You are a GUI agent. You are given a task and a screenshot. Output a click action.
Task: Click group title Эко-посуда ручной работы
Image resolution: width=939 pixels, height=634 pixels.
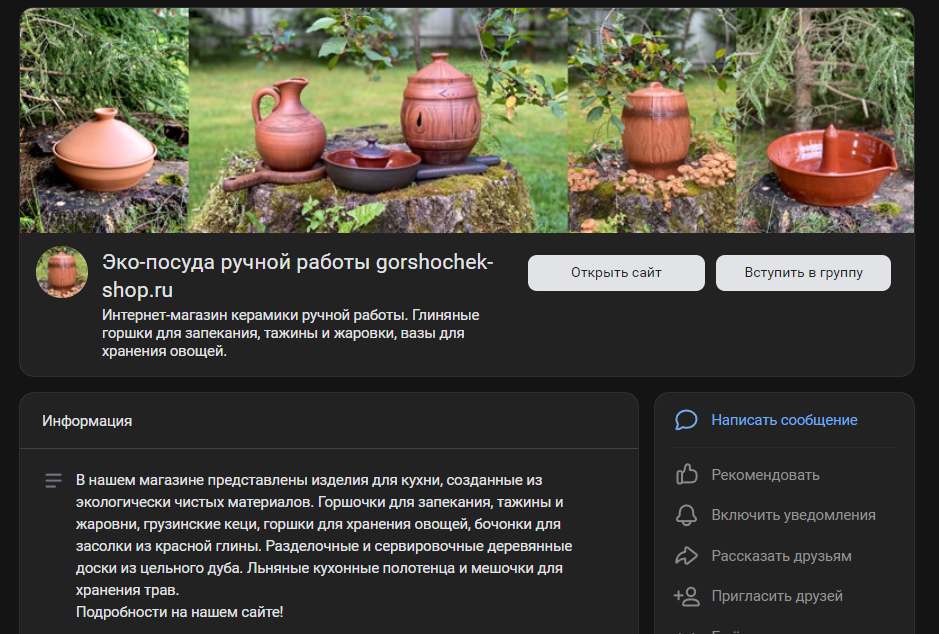tap(298, 276)
